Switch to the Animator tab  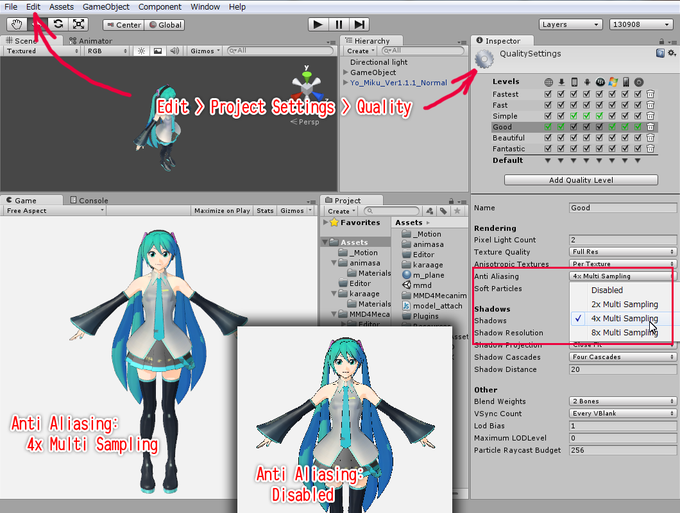pos(91,41)
